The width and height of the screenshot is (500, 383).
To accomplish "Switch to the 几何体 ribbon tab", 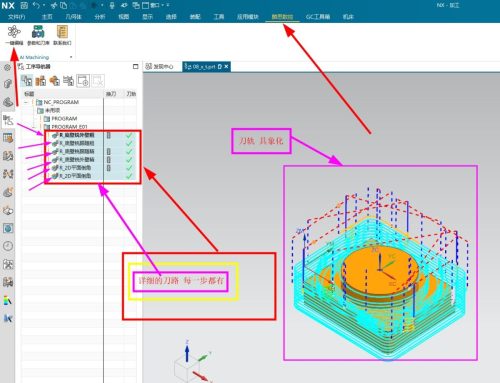I will tap(73, 17).
